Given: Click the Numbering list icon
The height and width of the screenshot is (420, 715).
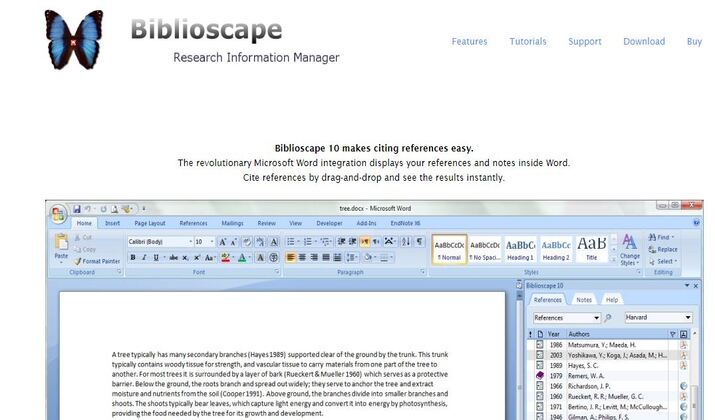Looking at the screenshot, I should pos(308,242).
